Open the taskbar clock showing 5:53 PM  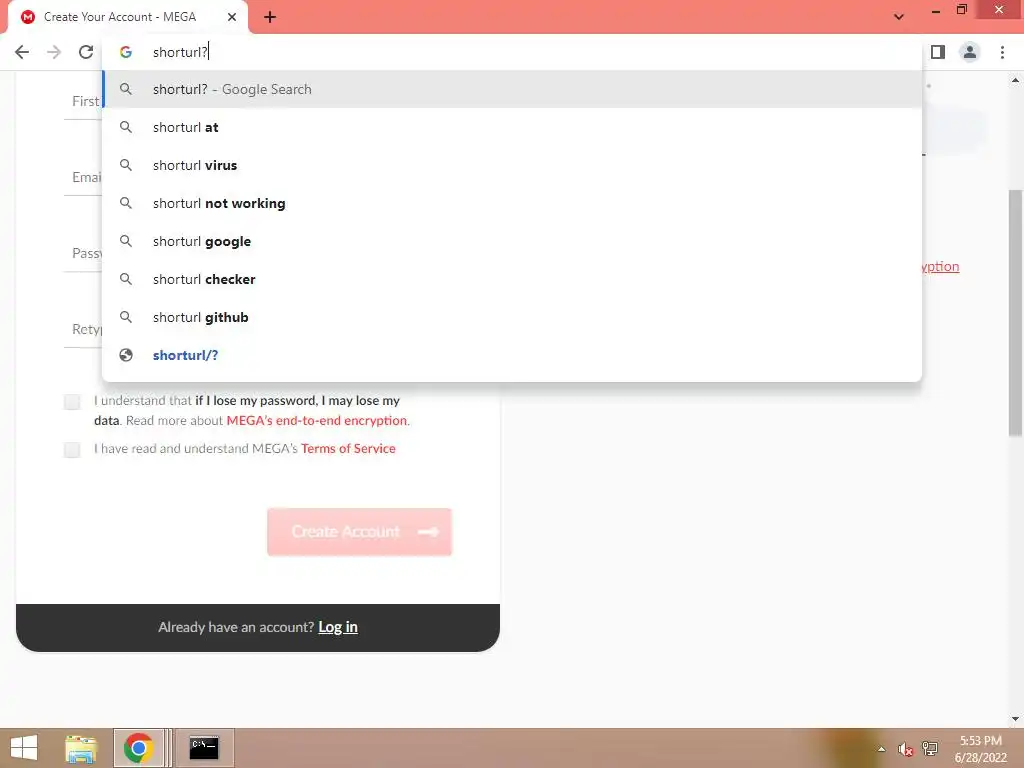click(980, 748)
